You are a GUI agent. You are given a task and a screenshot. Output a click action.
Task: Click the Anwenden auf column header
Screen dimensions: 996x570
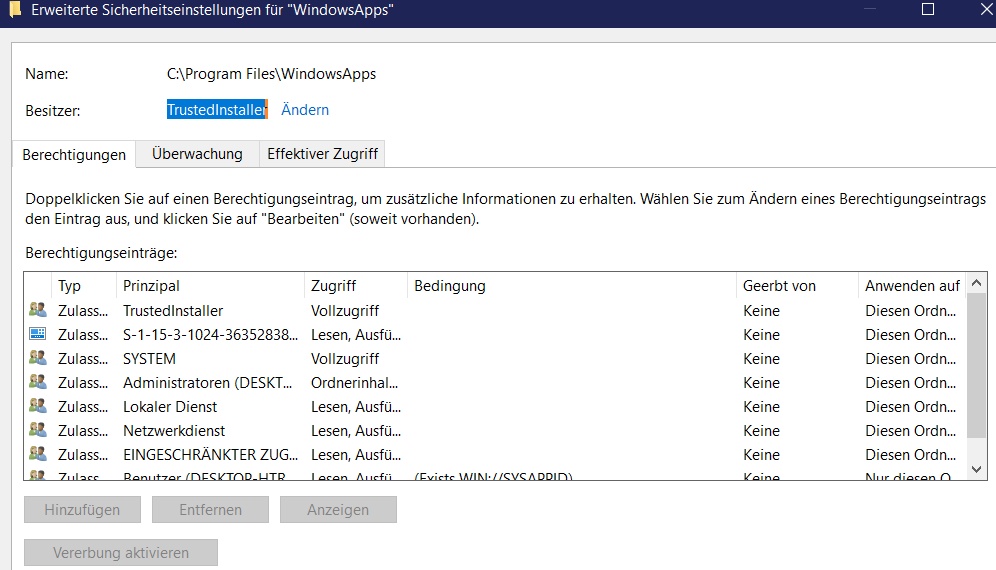click(x=912, y=286)
